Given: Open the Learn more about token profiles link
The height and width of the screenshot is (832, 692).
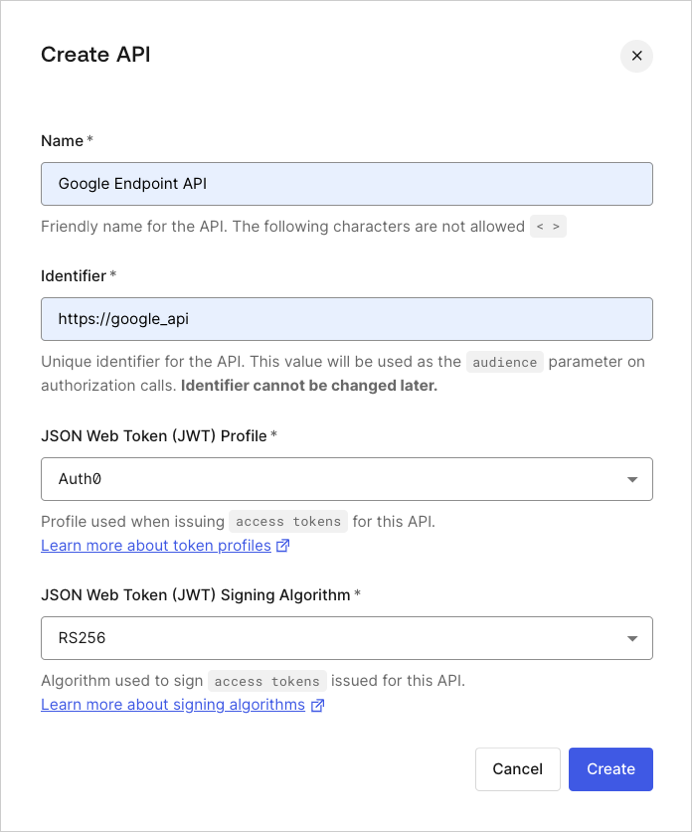Looking at the screenshot, I should click(x=155, y=545).
